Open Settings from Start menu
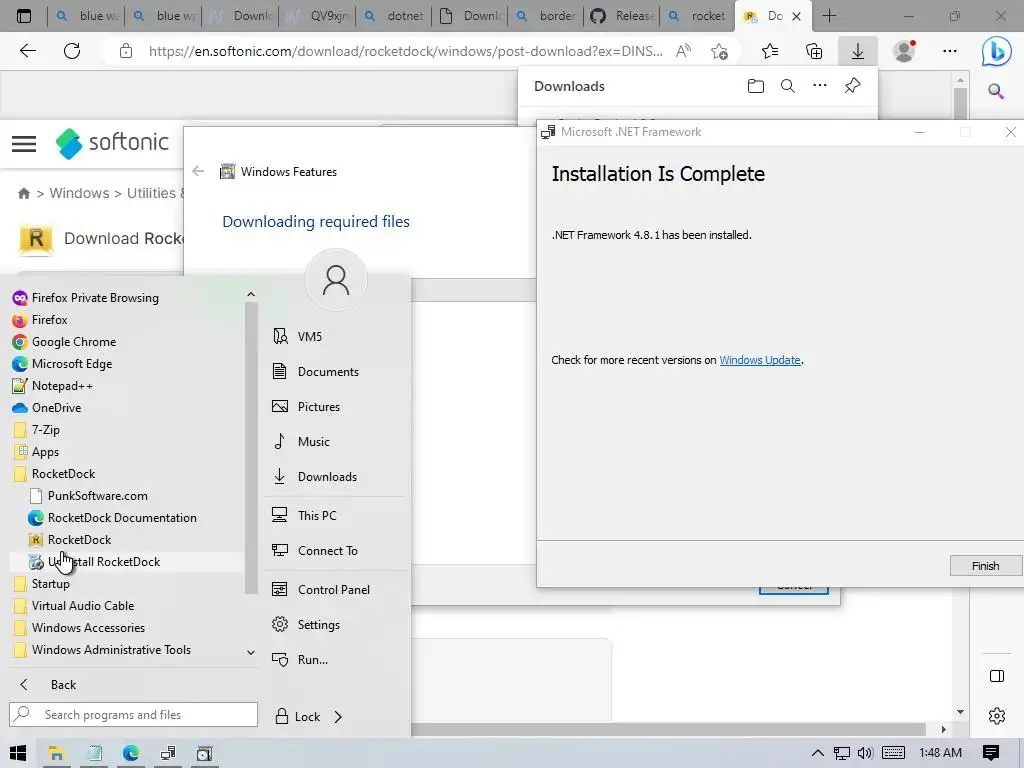Image resolution: width=1024 pixels, height=768 pixels. click(x=306, y=625)
